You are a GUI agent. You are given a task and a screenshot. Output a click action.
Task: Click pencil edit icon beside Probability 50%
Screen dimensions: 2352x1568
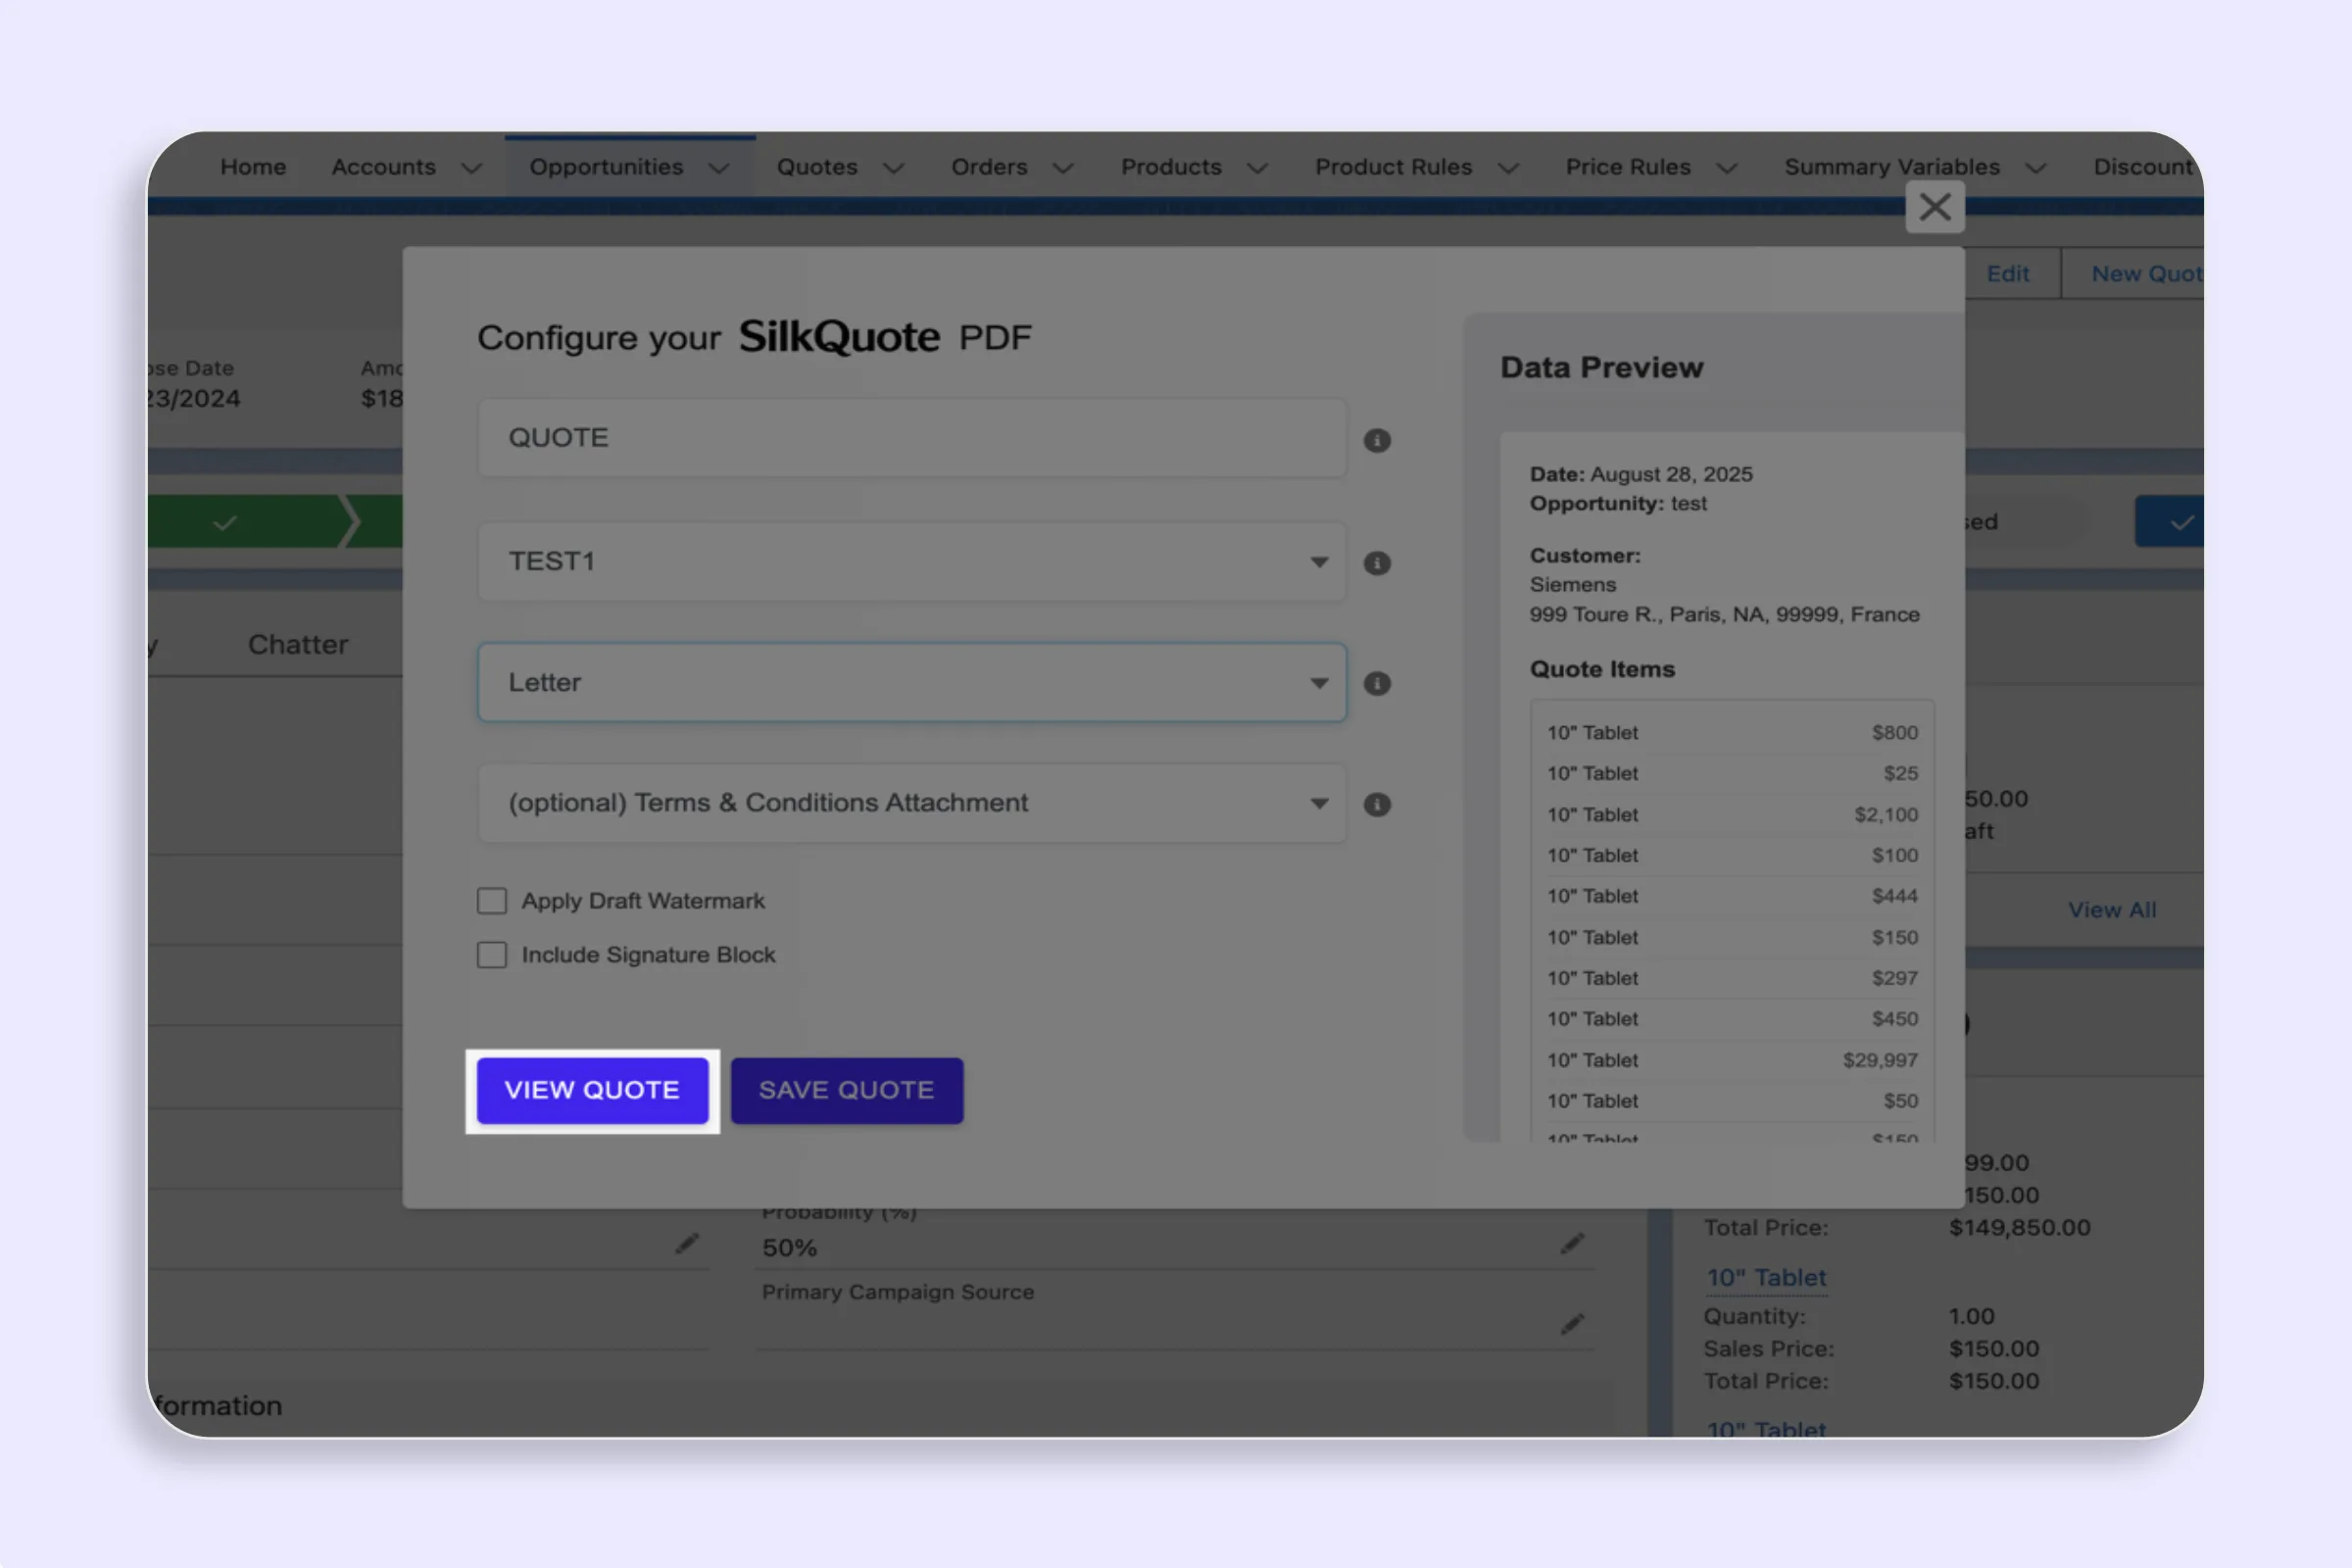coord(1572,1243)
